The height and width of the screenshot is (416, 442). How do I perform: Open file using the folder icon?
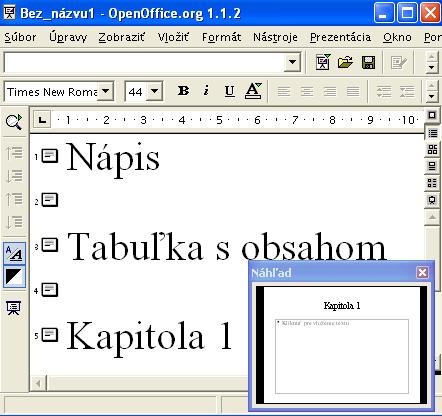345,62
